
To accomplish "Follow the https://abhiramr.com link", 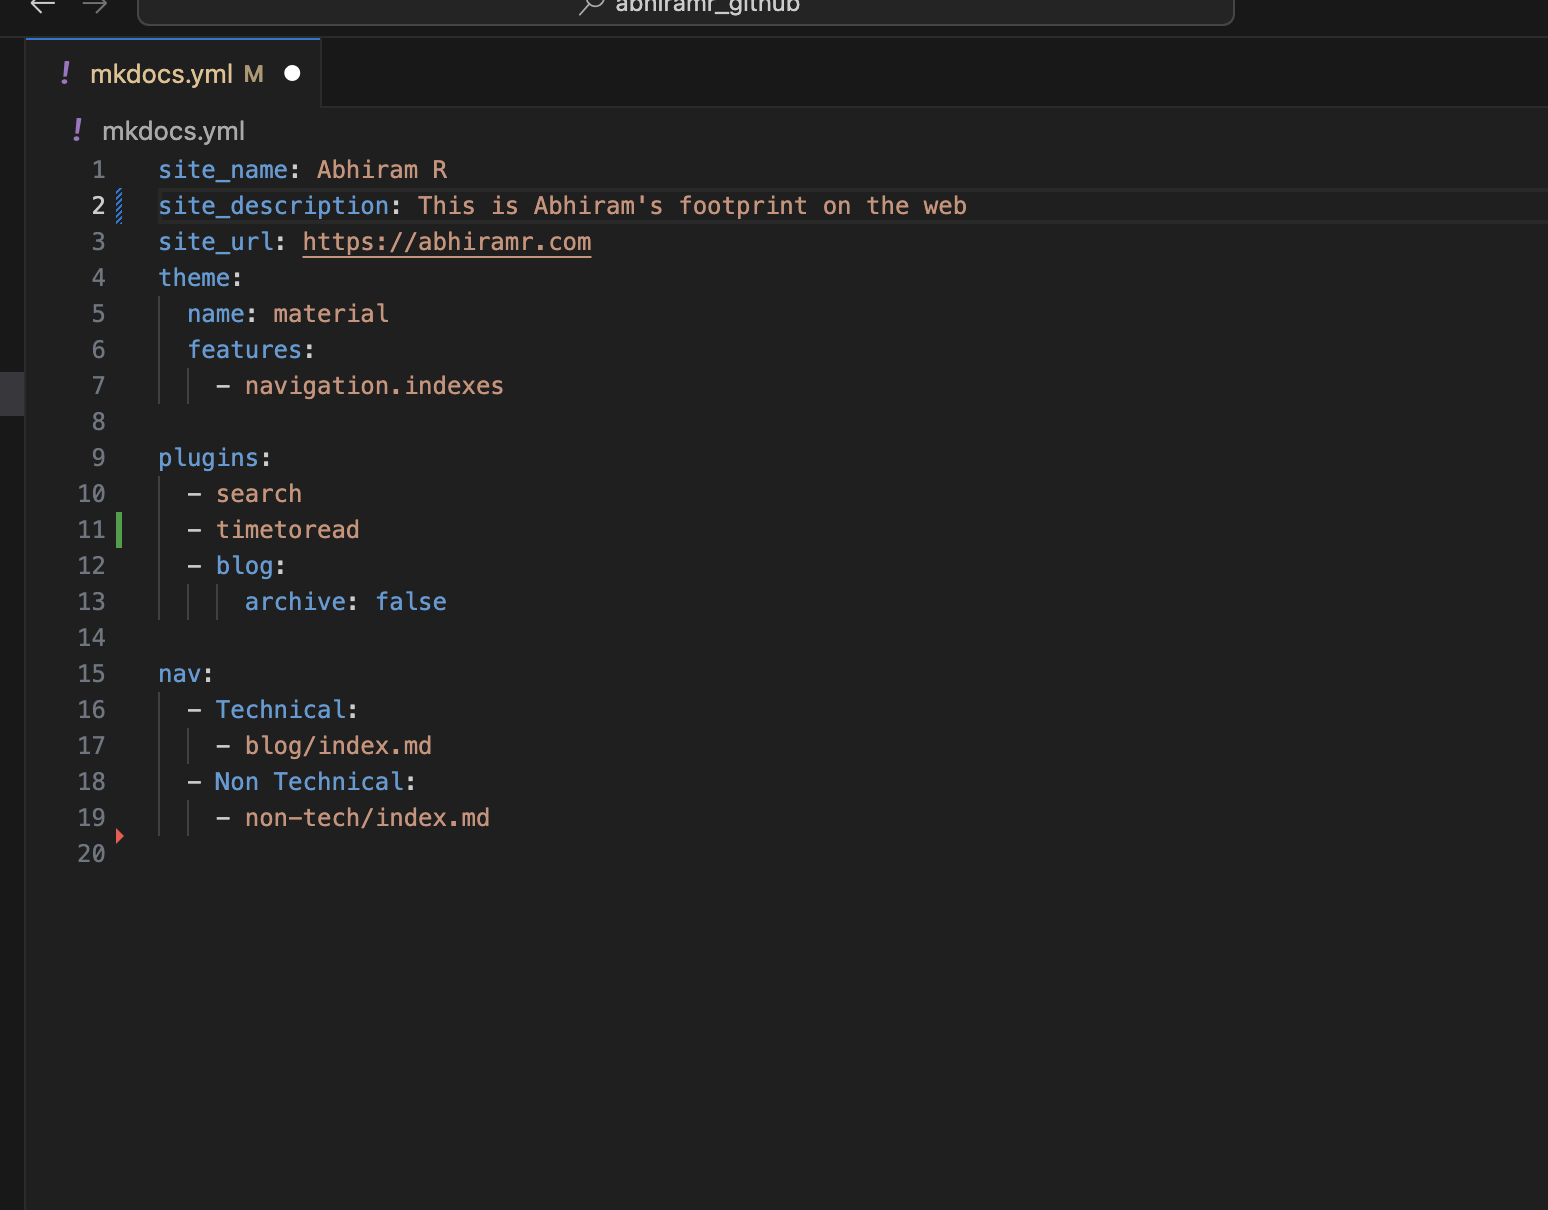I will pos(446,242).
